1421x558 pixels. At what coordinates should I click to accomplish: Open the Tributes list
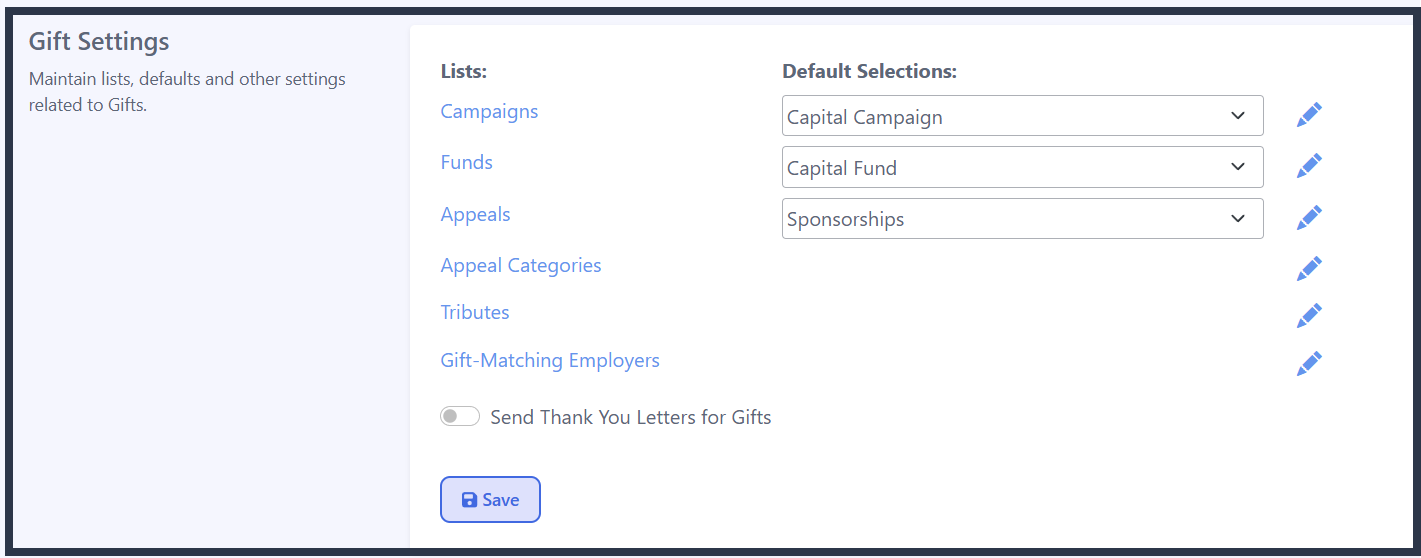[x=475, y=312]
